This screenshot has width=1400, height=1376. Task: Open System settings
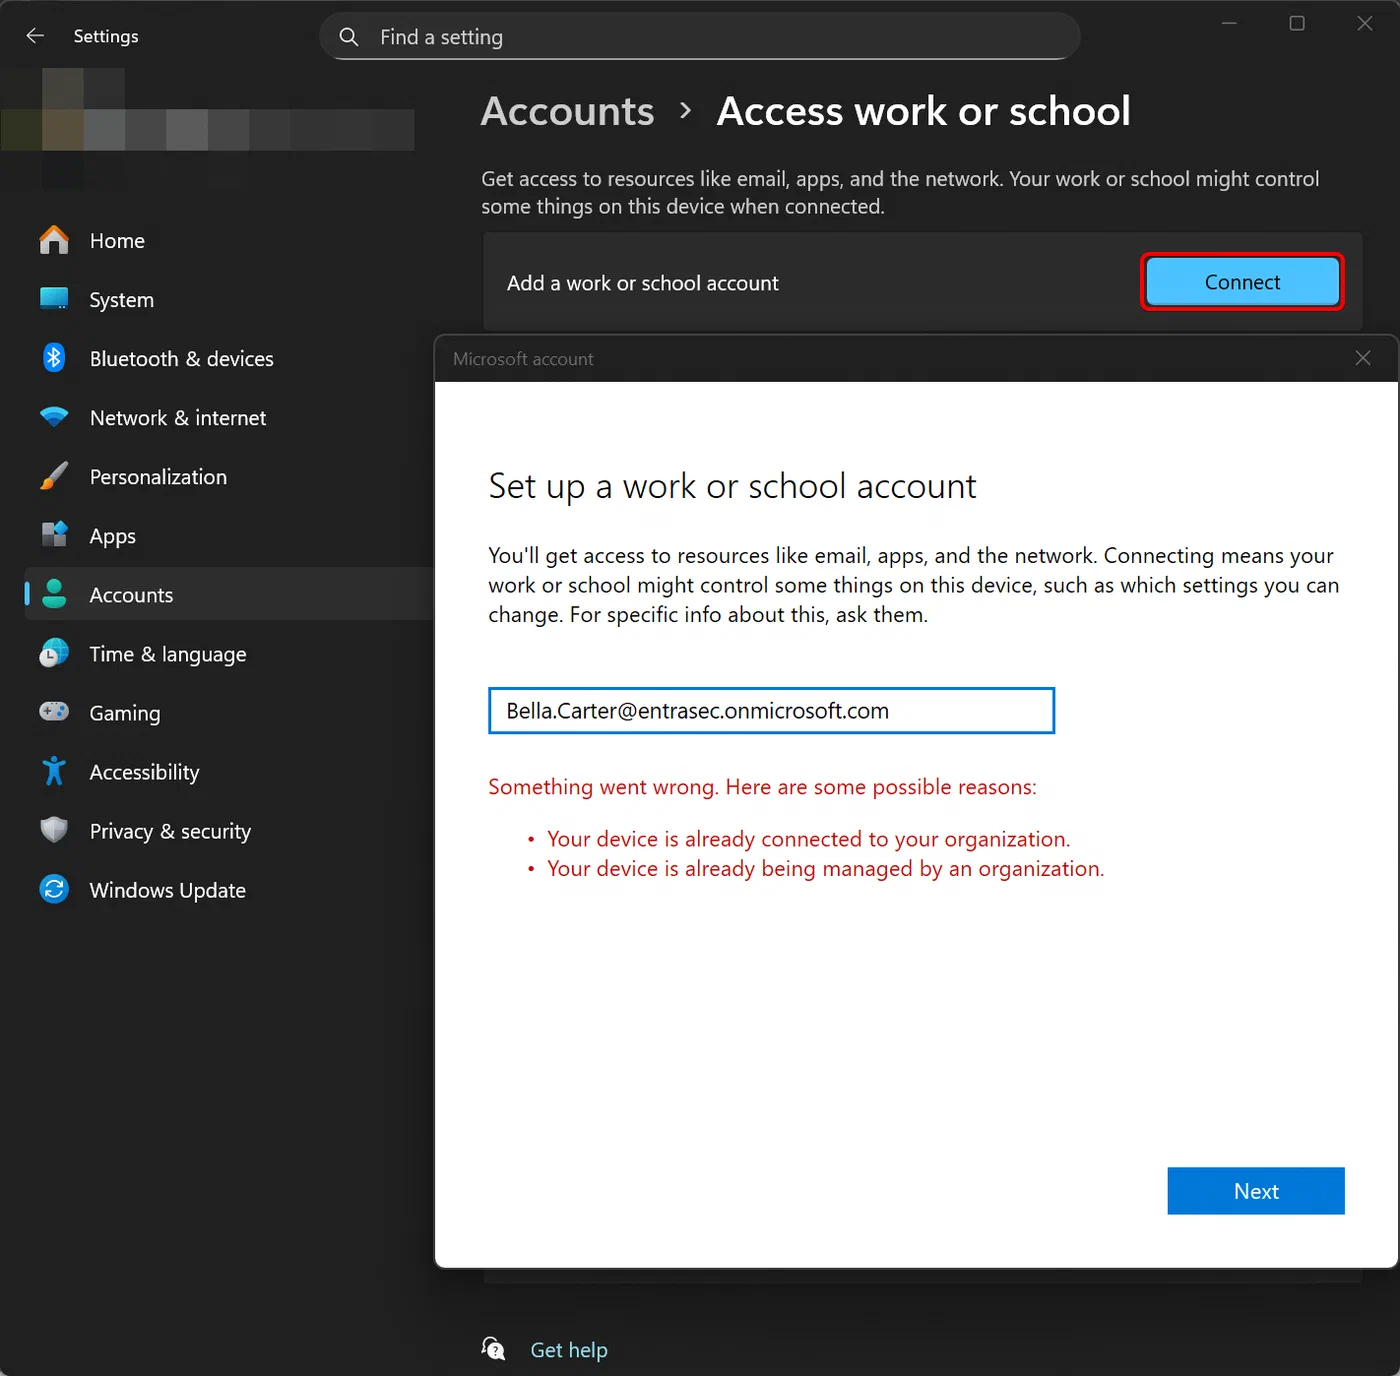[229, 300]
